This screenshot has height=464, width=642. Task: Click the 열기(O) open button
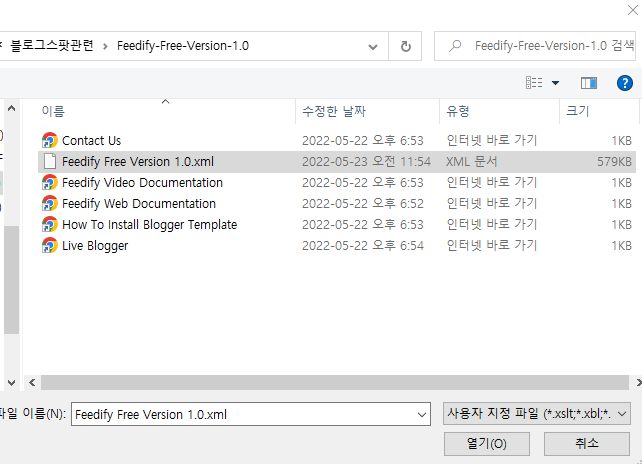487,444
